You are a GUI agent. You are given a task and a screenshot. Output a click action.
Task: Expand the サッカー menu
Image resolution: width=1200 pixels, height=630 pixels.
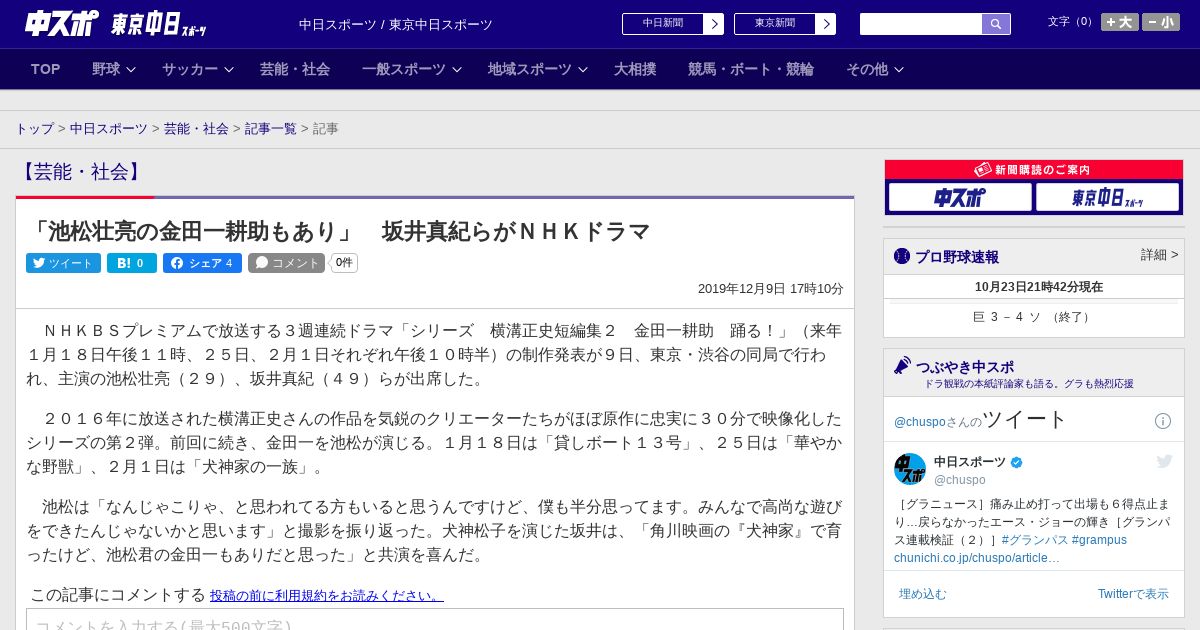tap(198, 69)
